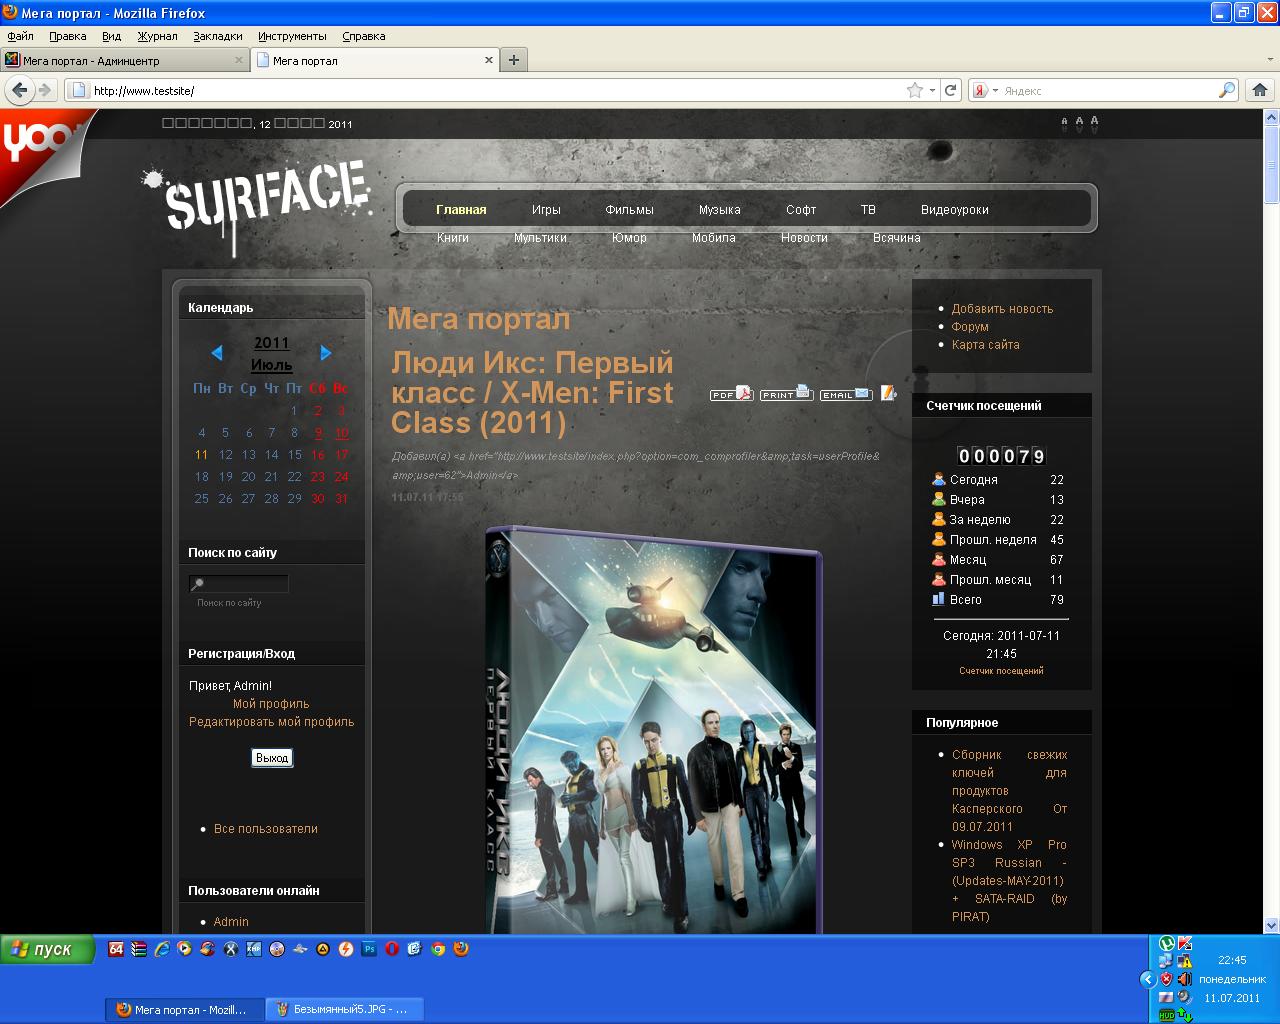The height and width of the screenshot is (1024, 1280).
Task: Launch Photoshop from quick launch bar
Action: coord(369,949)
